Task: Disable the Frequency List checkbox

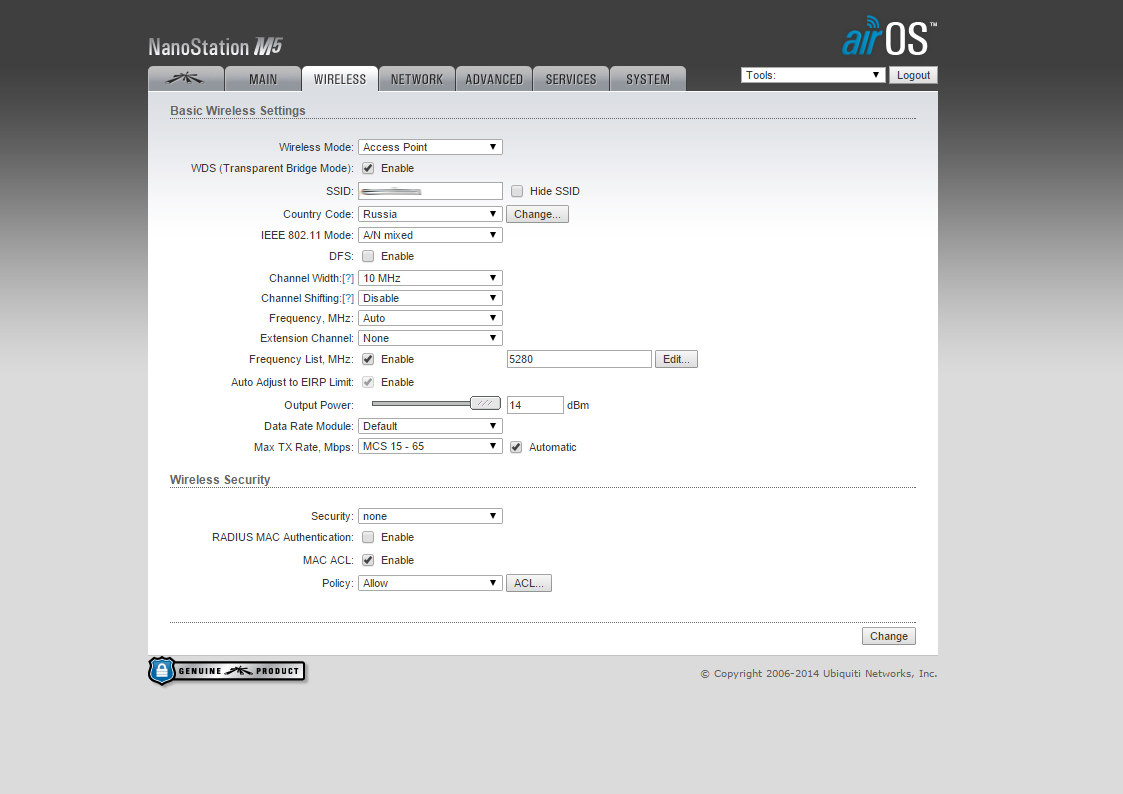Action: coord(368,359)
